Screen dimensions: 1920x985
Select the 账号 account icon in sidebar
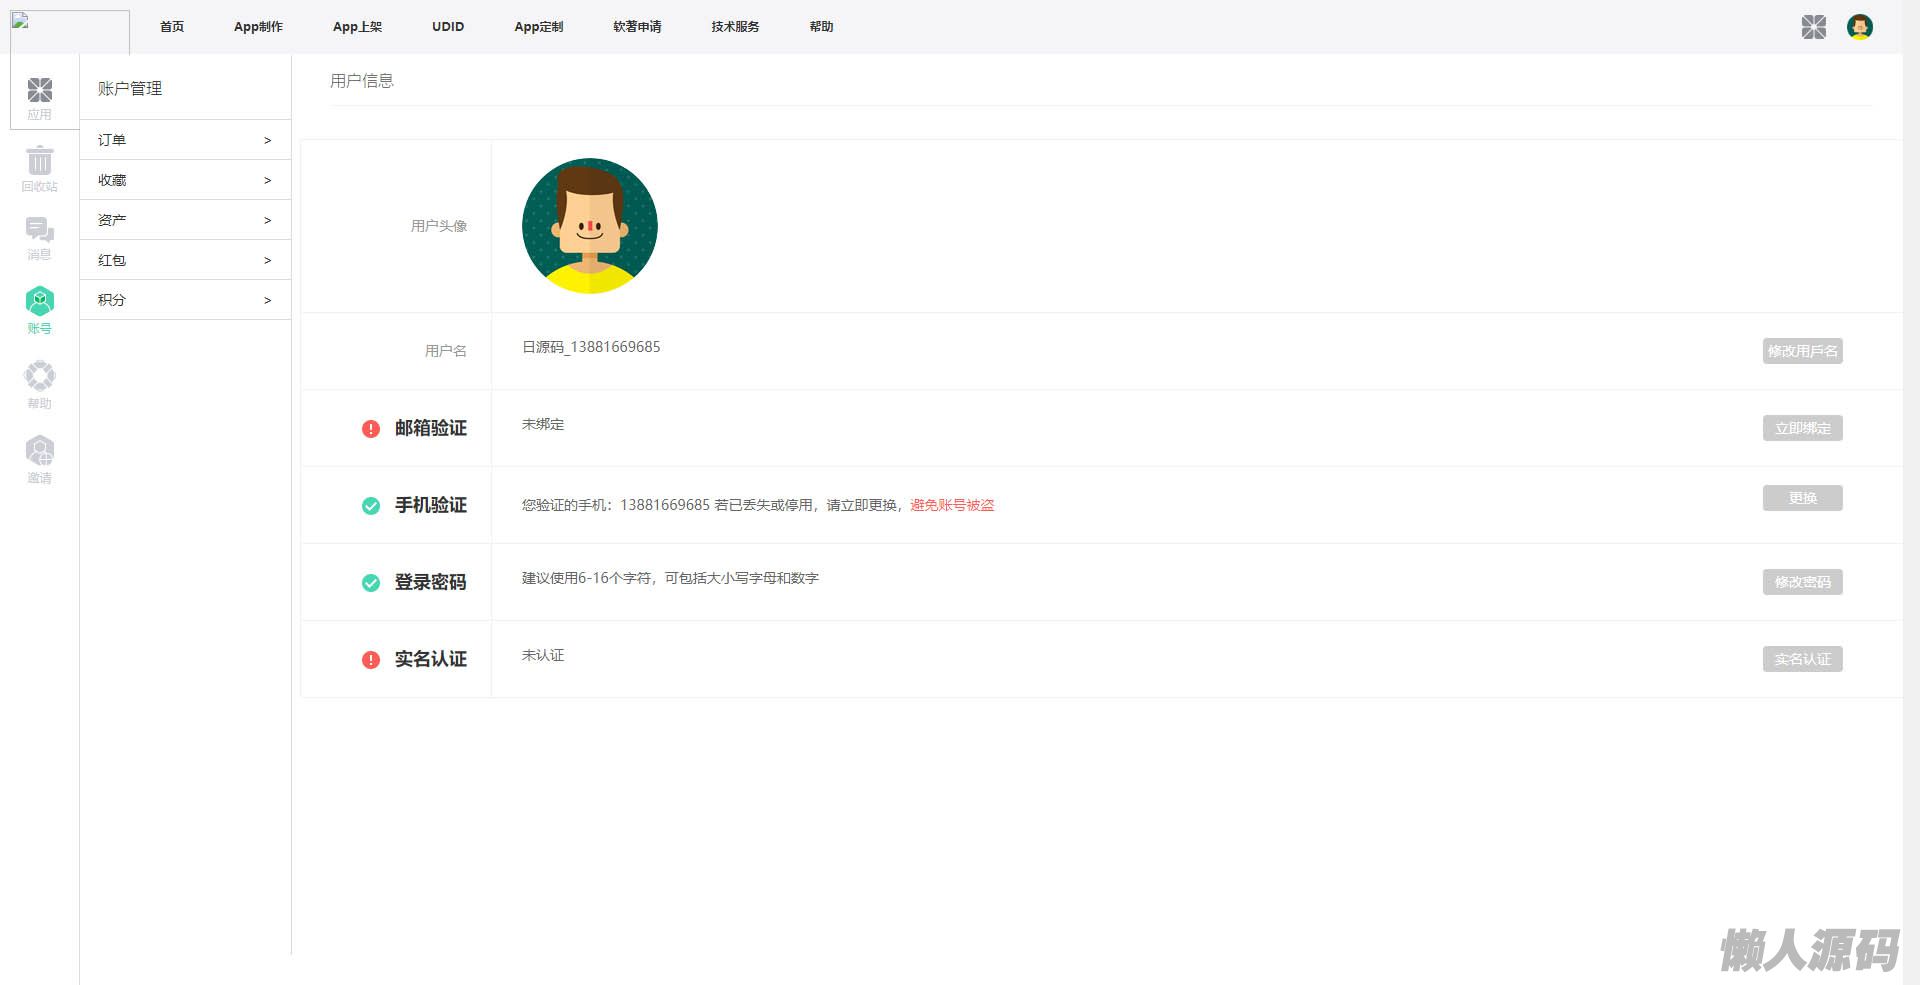40,302
